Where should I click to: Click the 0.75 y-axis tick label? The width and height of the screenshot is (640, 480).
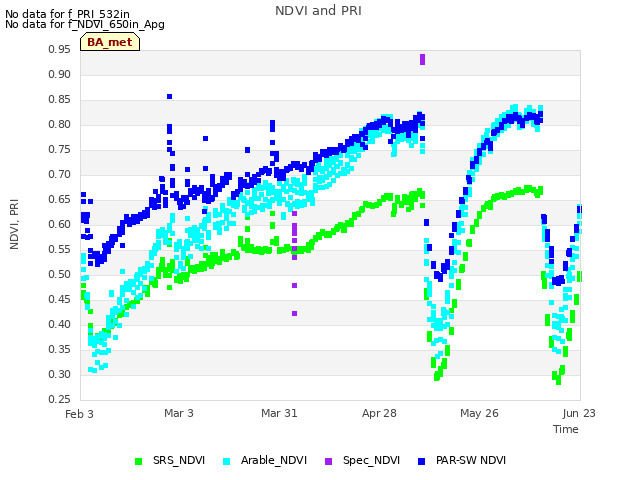point(59,149)
